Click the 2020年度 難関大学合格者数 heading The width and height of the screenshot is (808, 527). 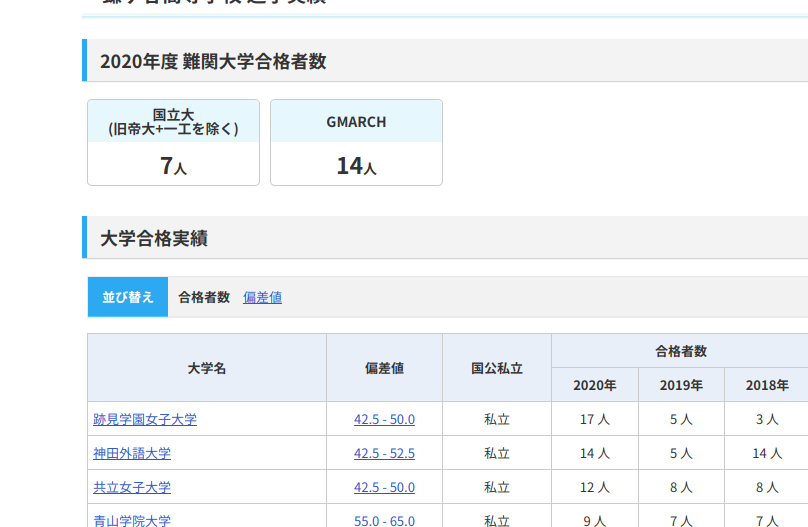tap(213, 61)
